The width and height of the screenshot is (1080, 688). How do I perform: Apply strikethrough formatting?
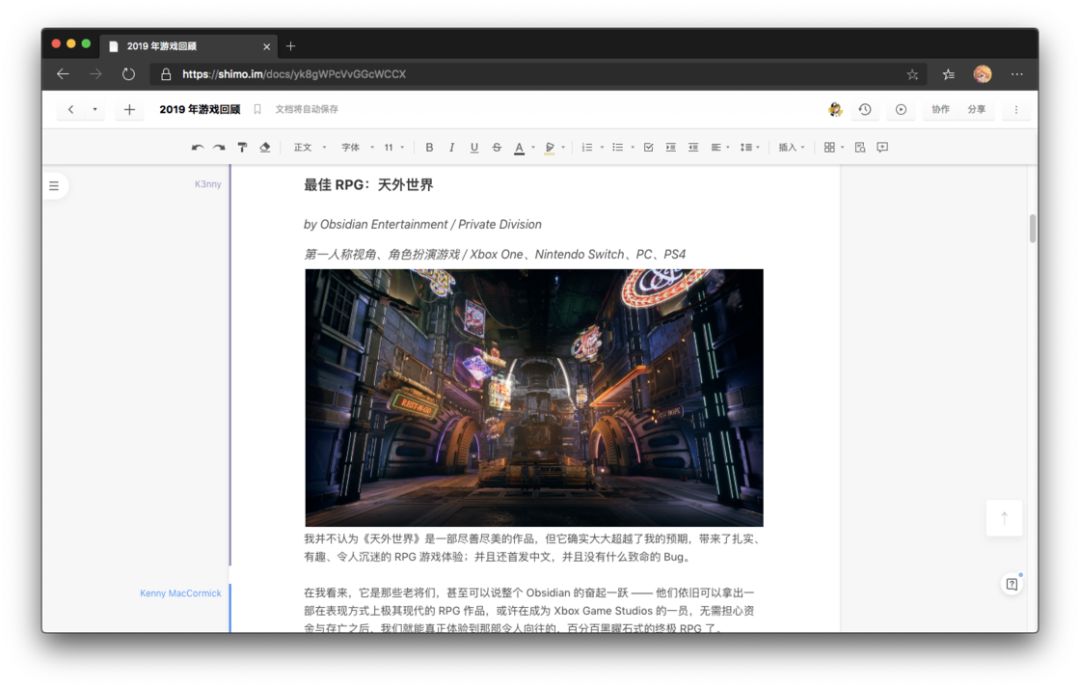pyautogui.click(x=496, y=147)
